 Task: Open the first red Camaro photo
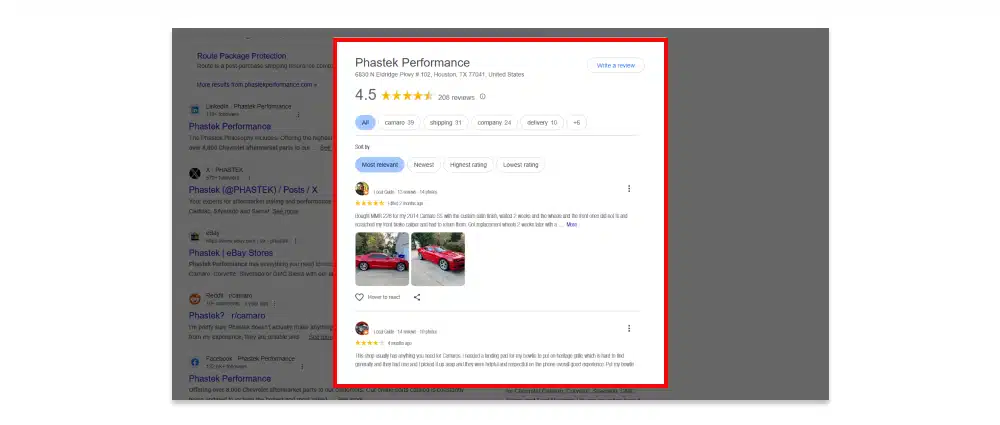pyautogui.click(x=382, y=259)
